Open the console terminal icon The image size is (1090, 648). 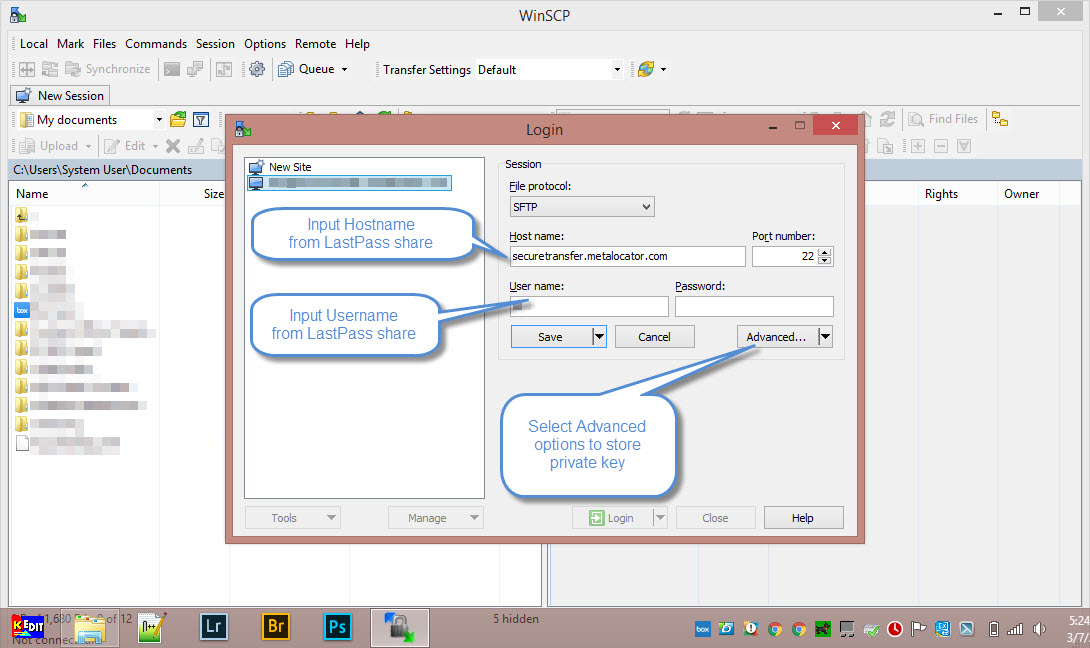coord(172,69)
